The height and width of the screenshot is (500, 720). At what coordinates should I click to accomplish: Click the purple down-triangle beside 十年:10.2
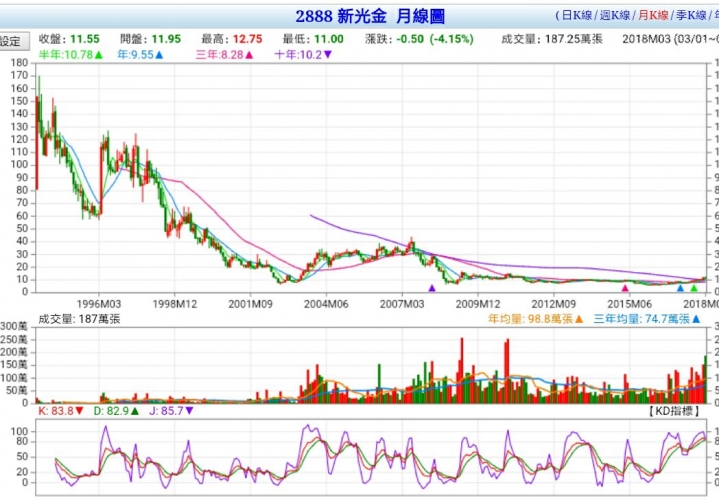328,55
